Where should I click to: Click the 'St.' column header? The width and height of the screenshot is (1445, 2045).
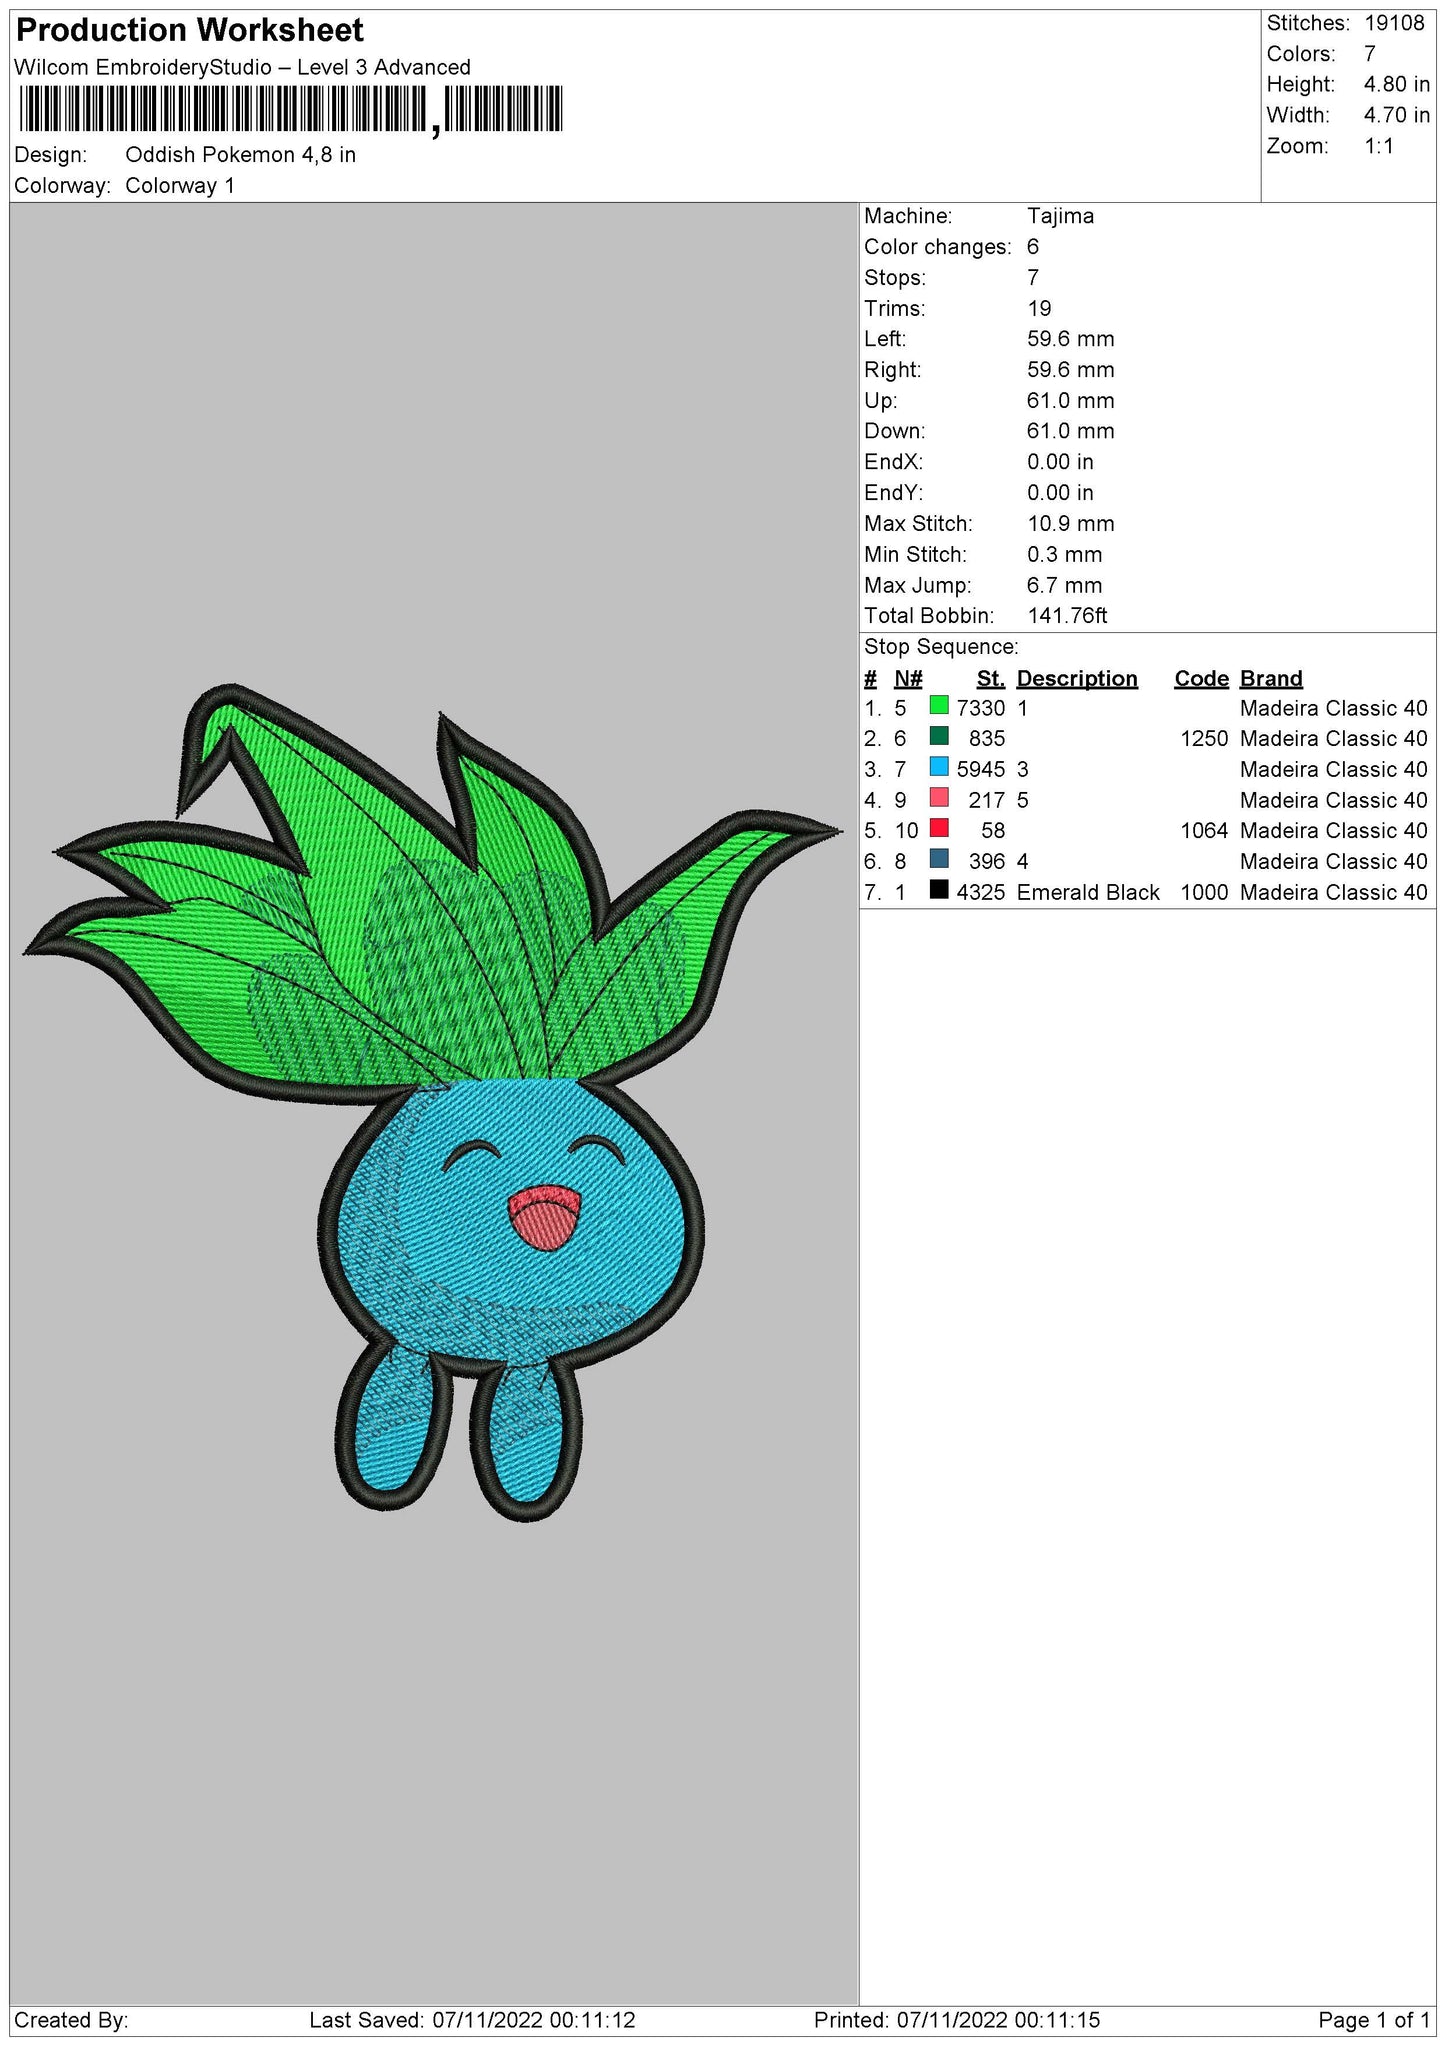coord(991,679)
